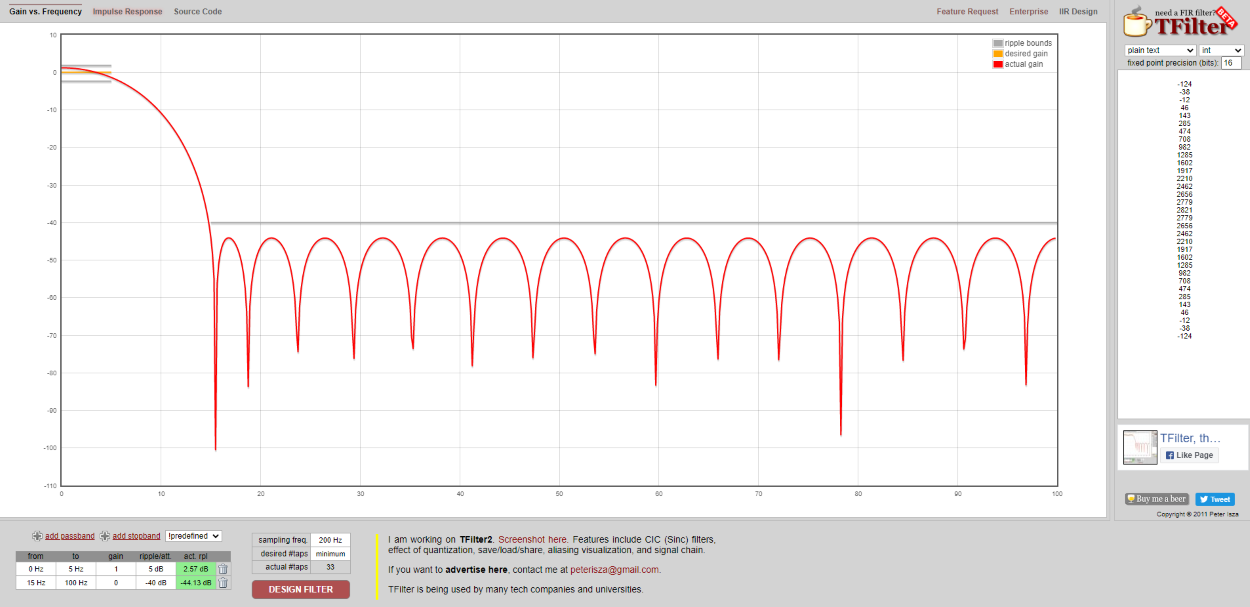Screen dimensions: 1250x607
Task: Expand the predefined filters dropdown
Action: 193,536
